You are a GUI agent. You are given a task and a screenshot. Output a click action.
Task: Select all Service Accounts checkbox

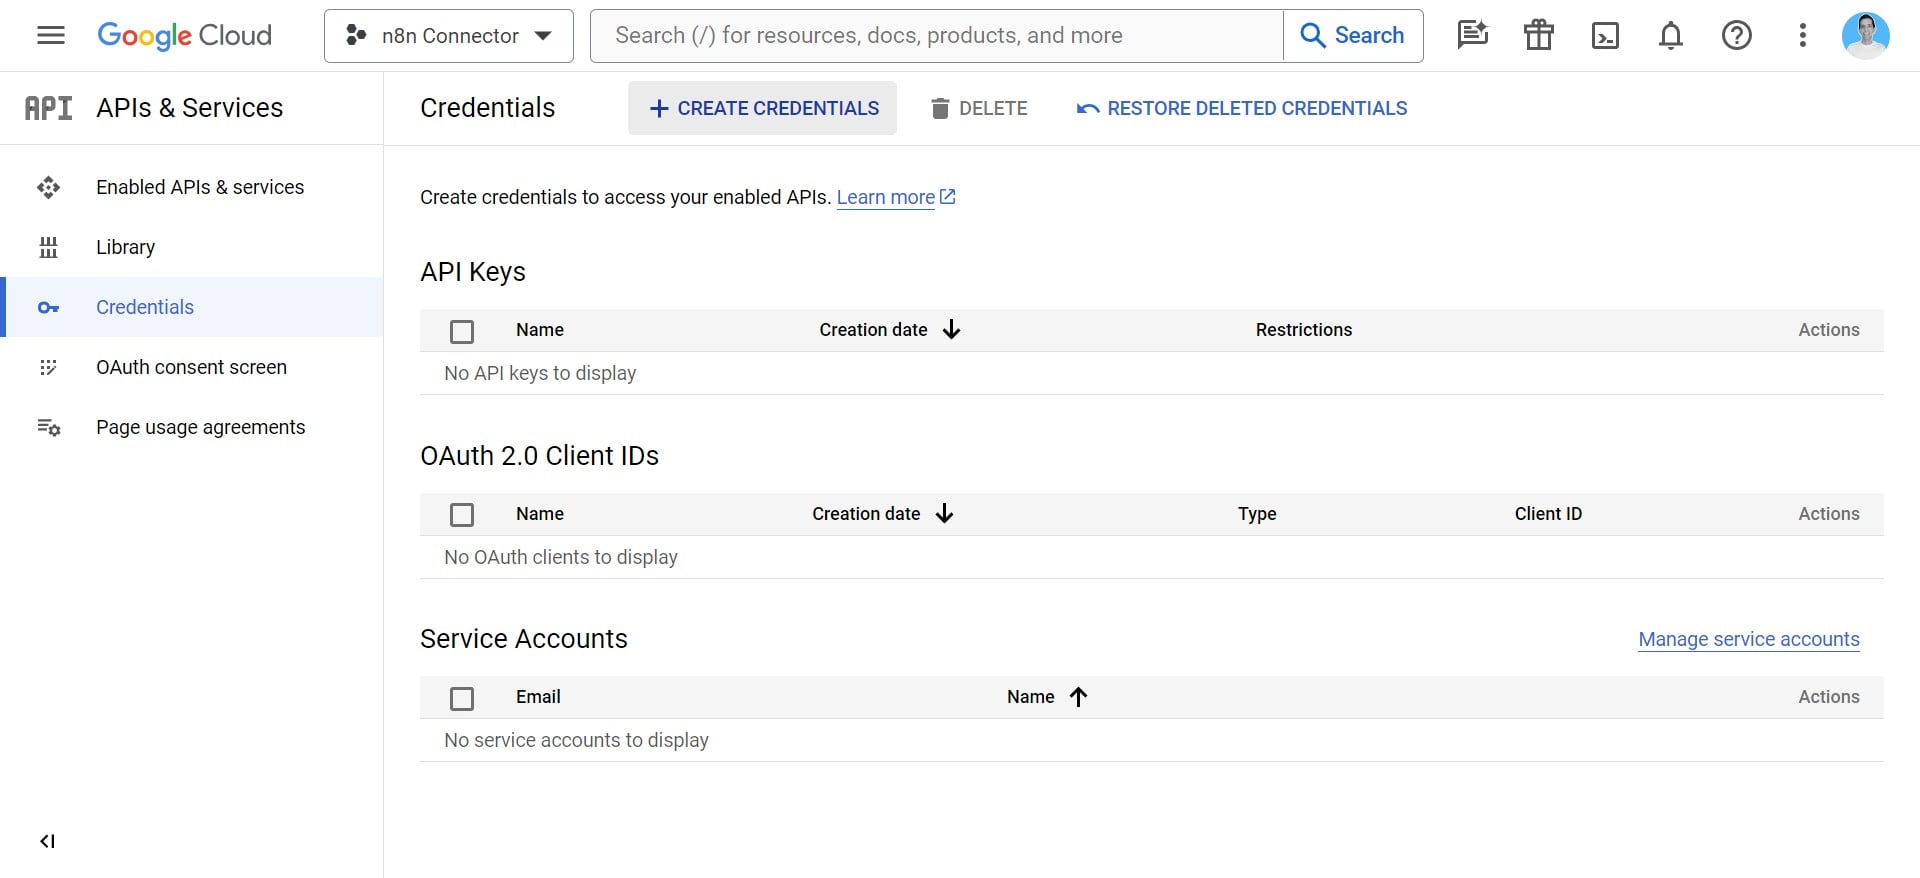pos(462,698)
